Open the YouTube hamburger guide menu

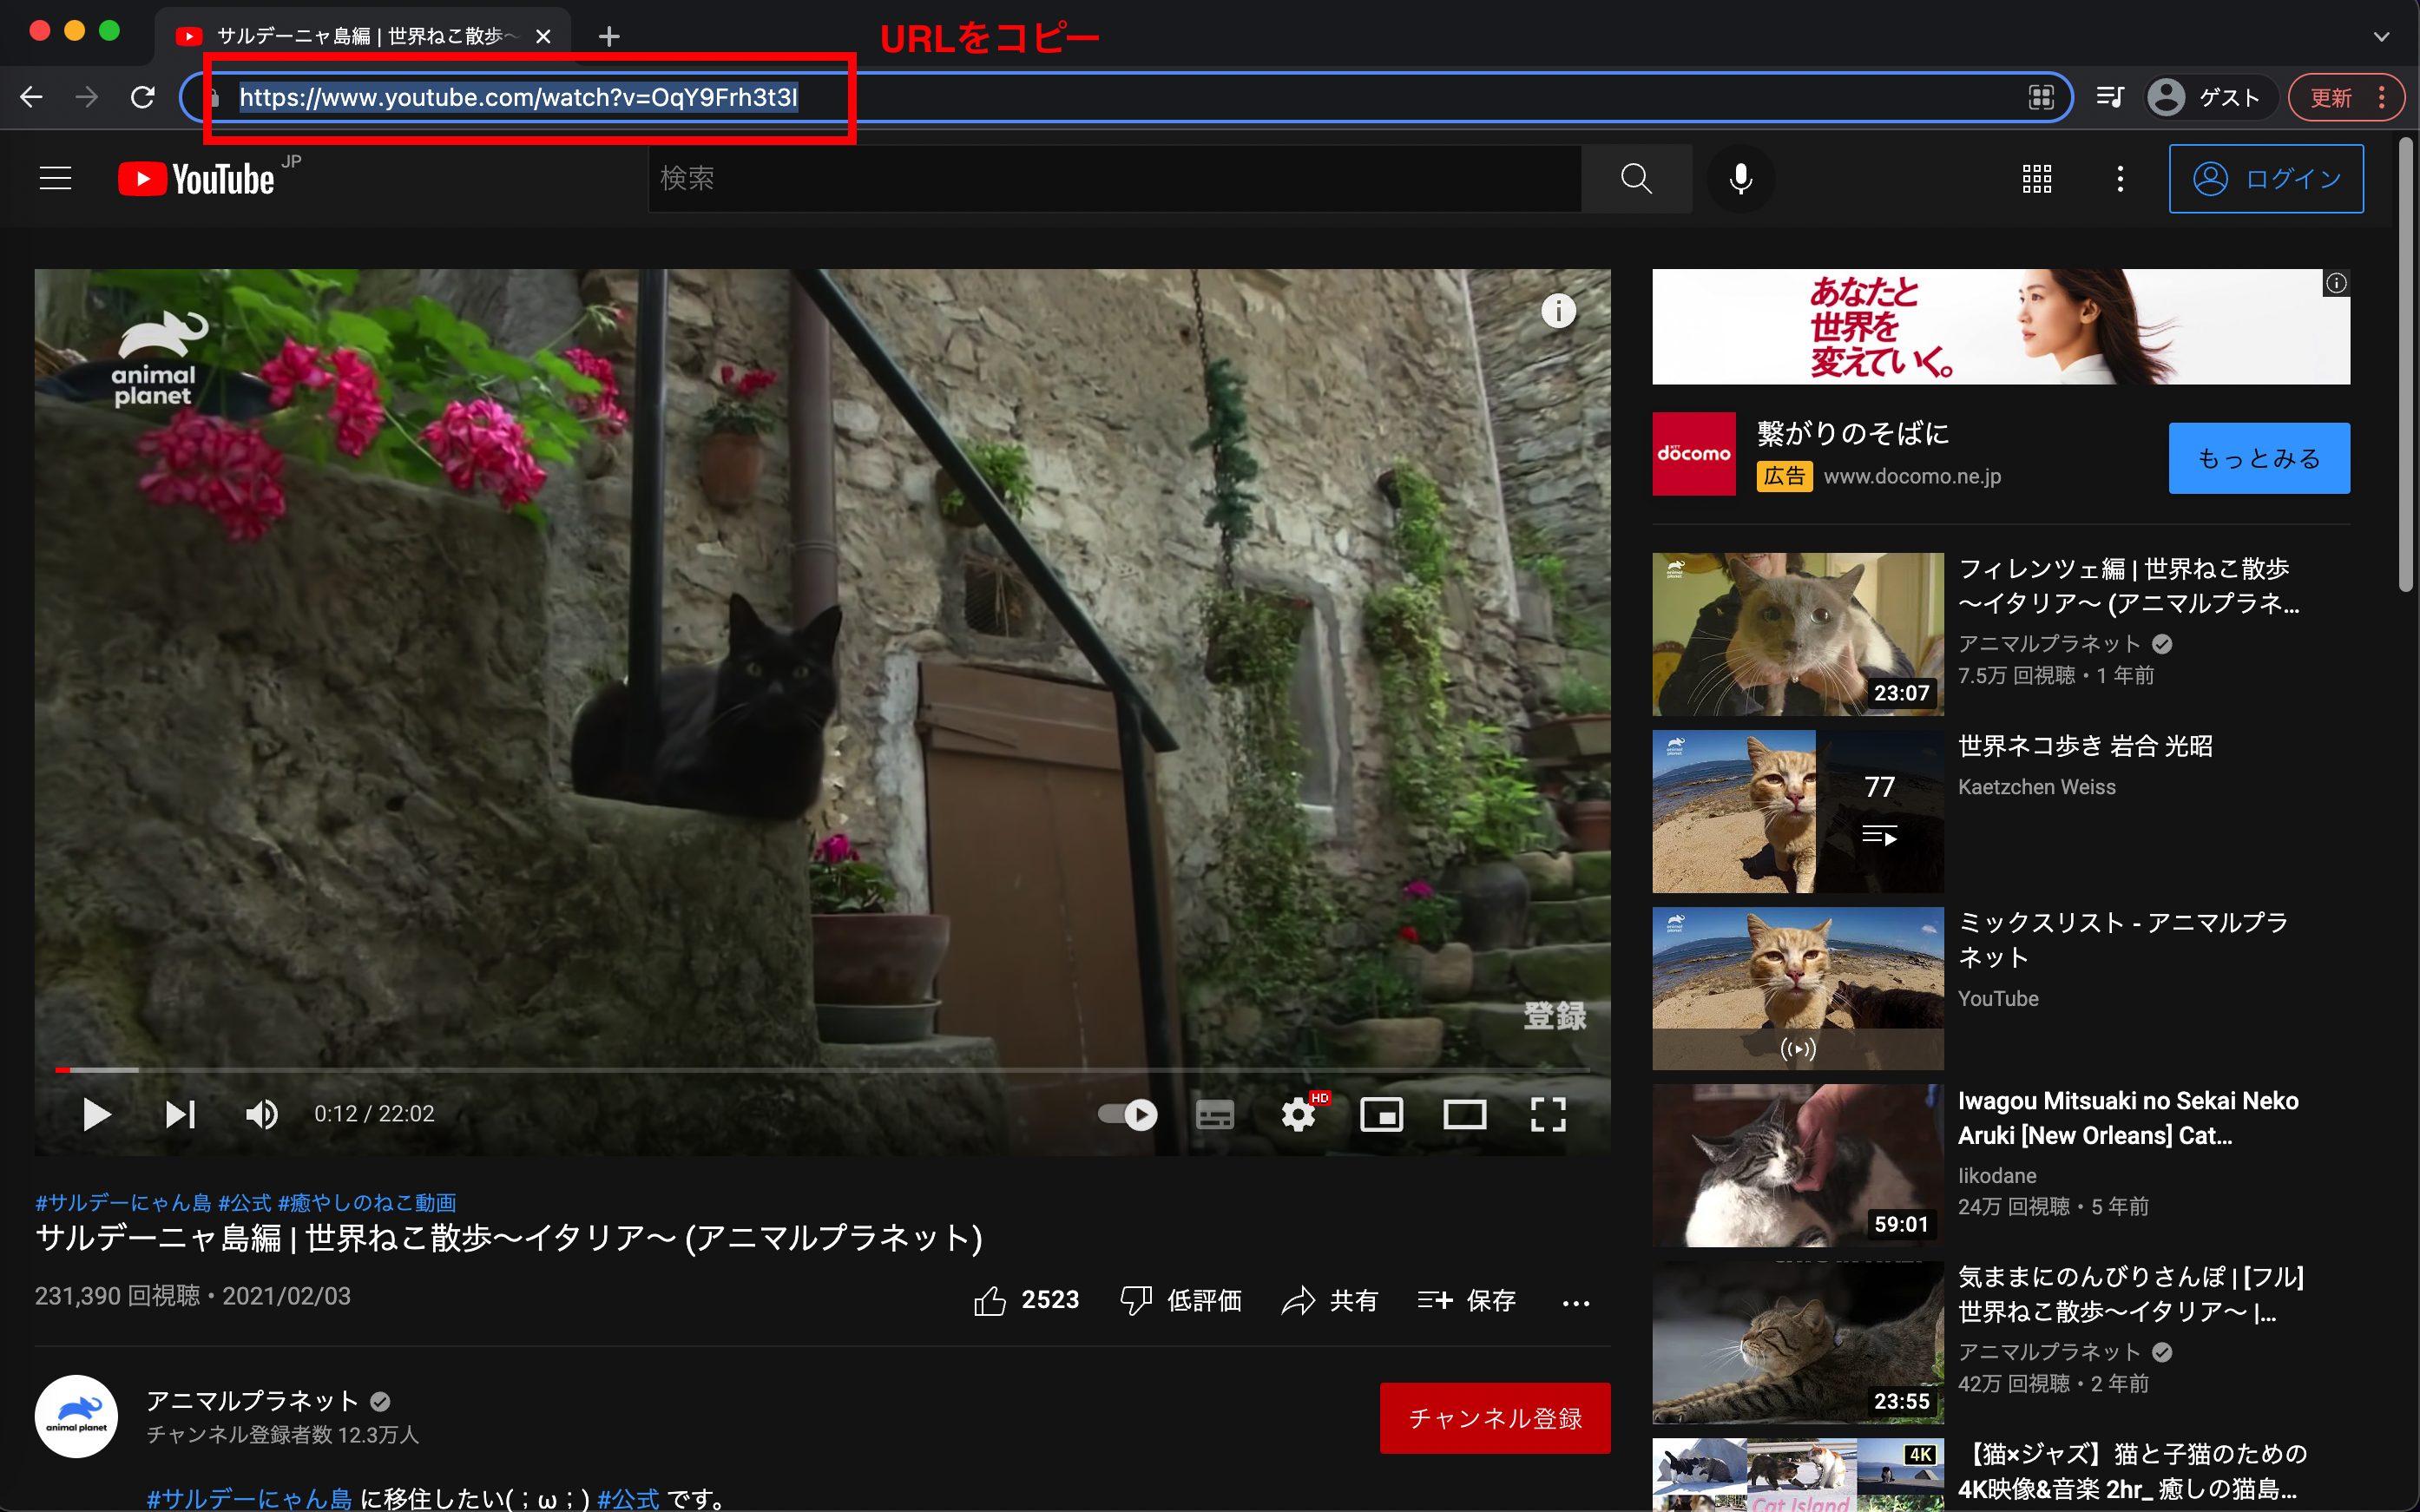[x=56, y=179]
